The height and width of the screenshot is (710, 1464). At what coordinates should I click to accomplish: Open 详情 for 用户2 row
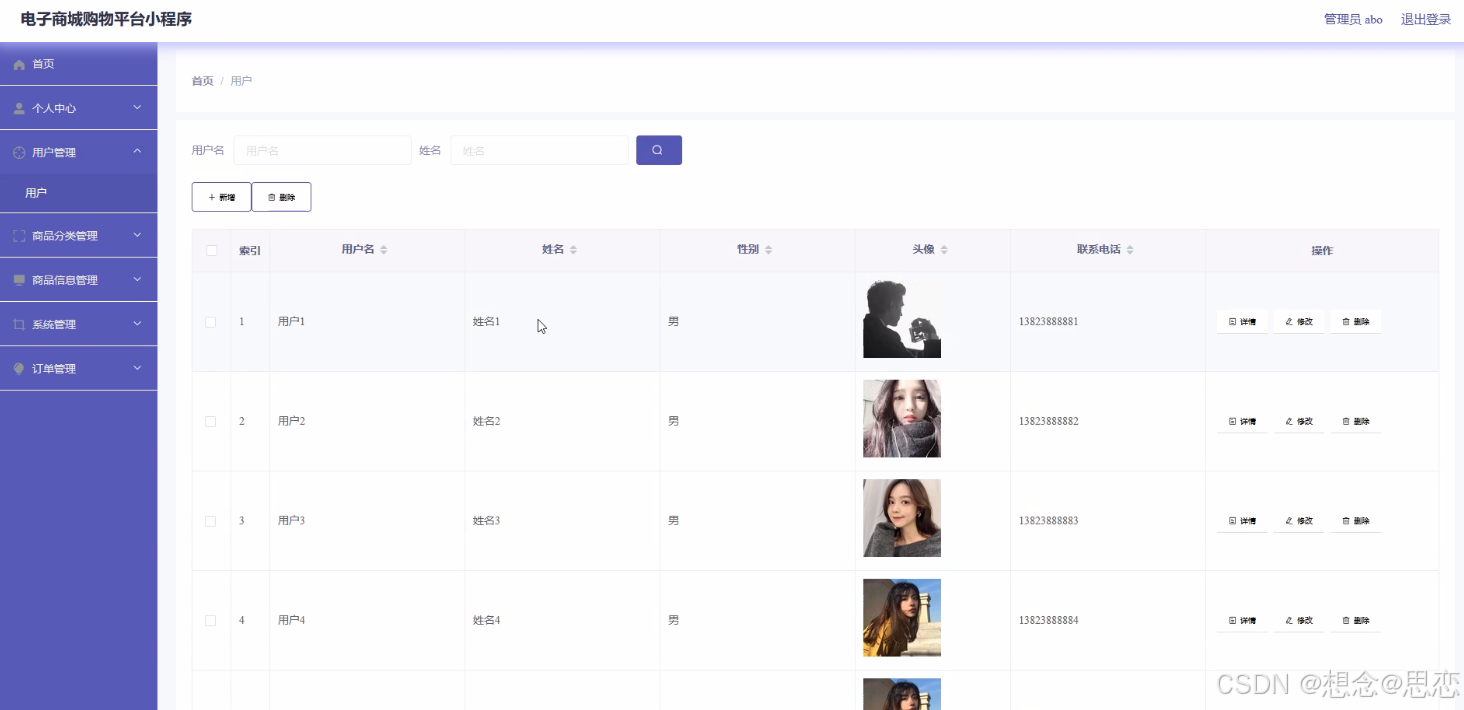(x=1242, y=421)
